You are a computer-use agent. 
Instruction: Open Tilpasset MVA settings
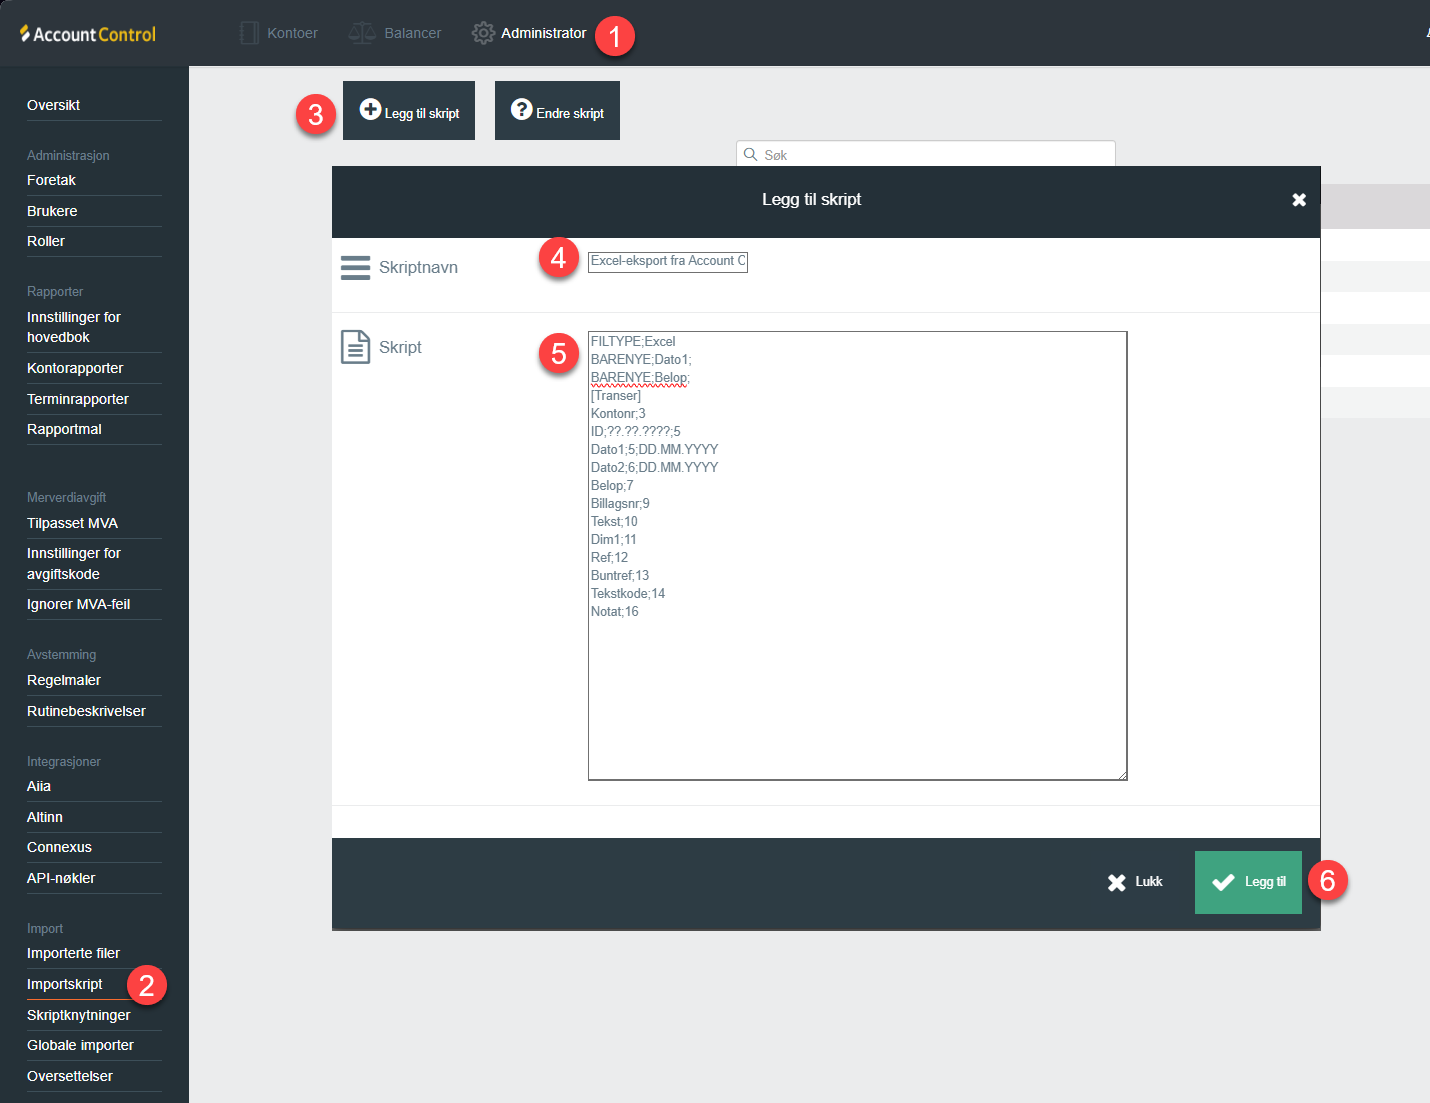pyautogui.click(x=72, y=523)
